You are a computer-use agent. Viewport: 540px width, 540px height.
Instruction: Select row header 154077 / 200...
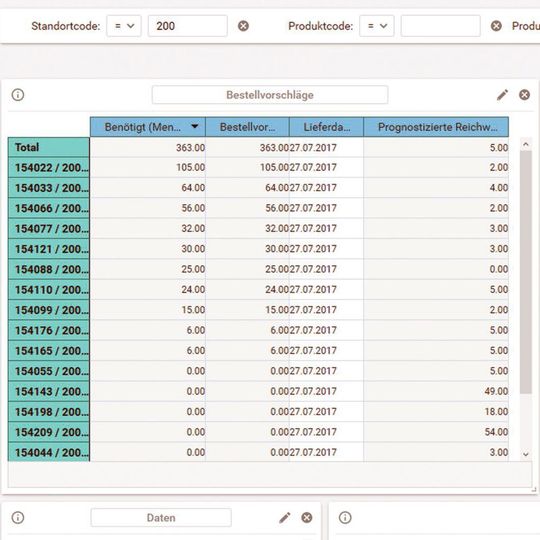pos(49,229)
